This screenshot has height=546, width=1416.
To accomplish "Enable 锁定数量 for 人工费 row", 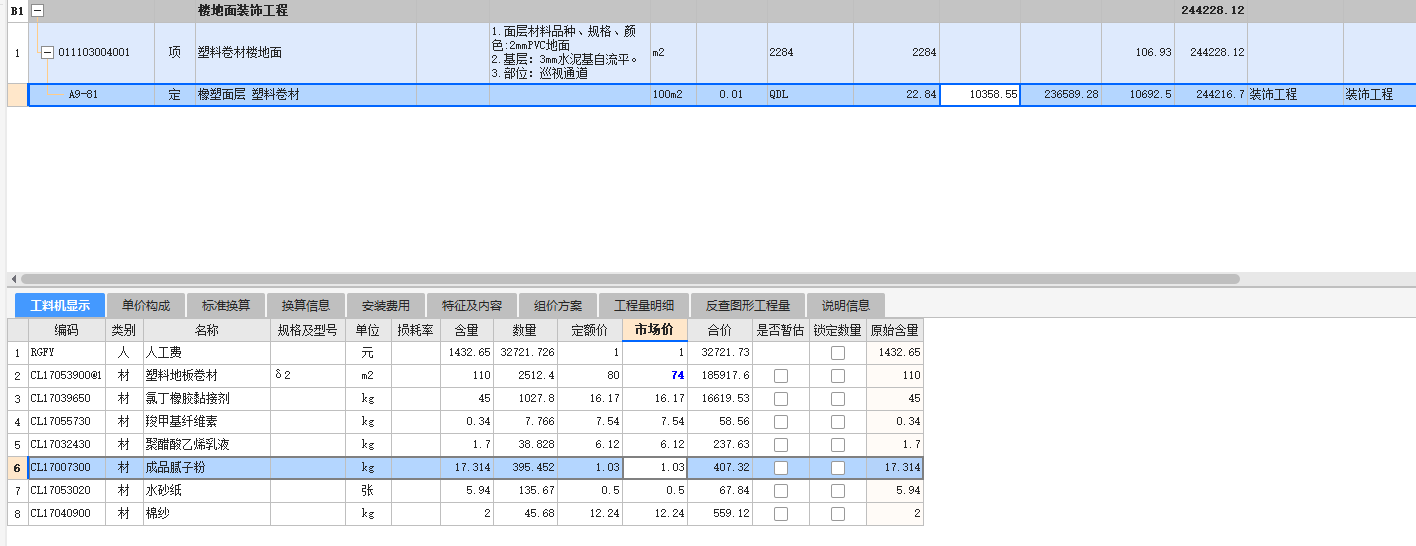I will pos(838,352).
